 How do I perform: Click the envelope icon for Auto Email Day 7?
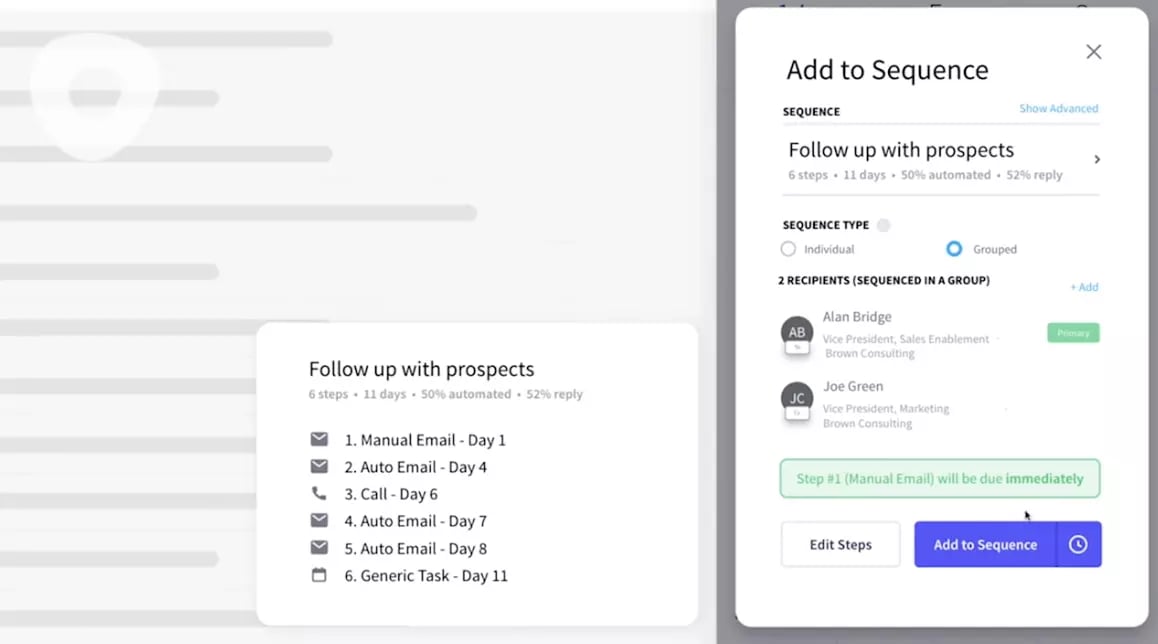(x=319, y=521)
